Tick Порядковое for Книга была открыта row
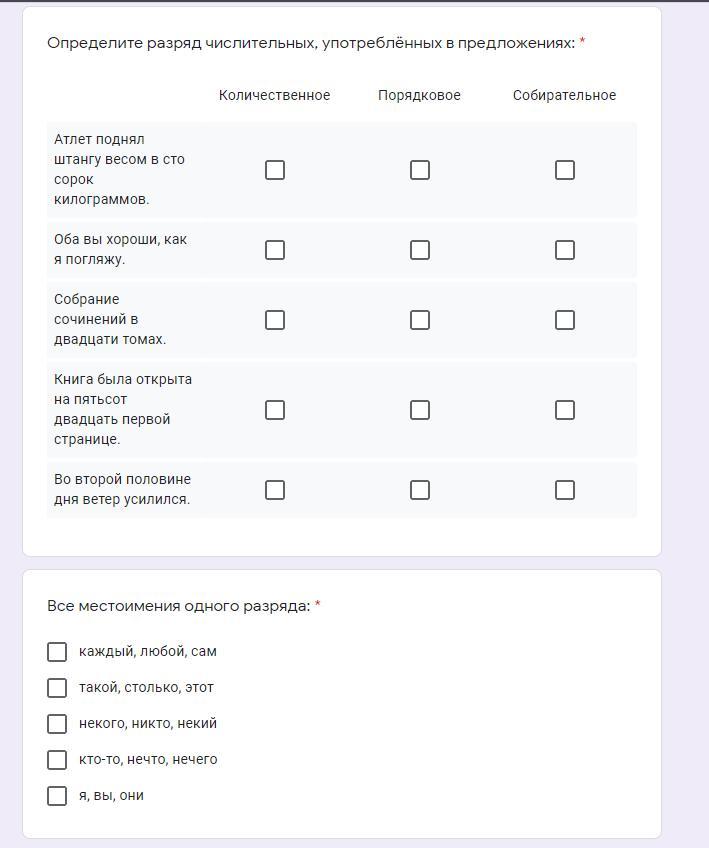 [420, 410]
